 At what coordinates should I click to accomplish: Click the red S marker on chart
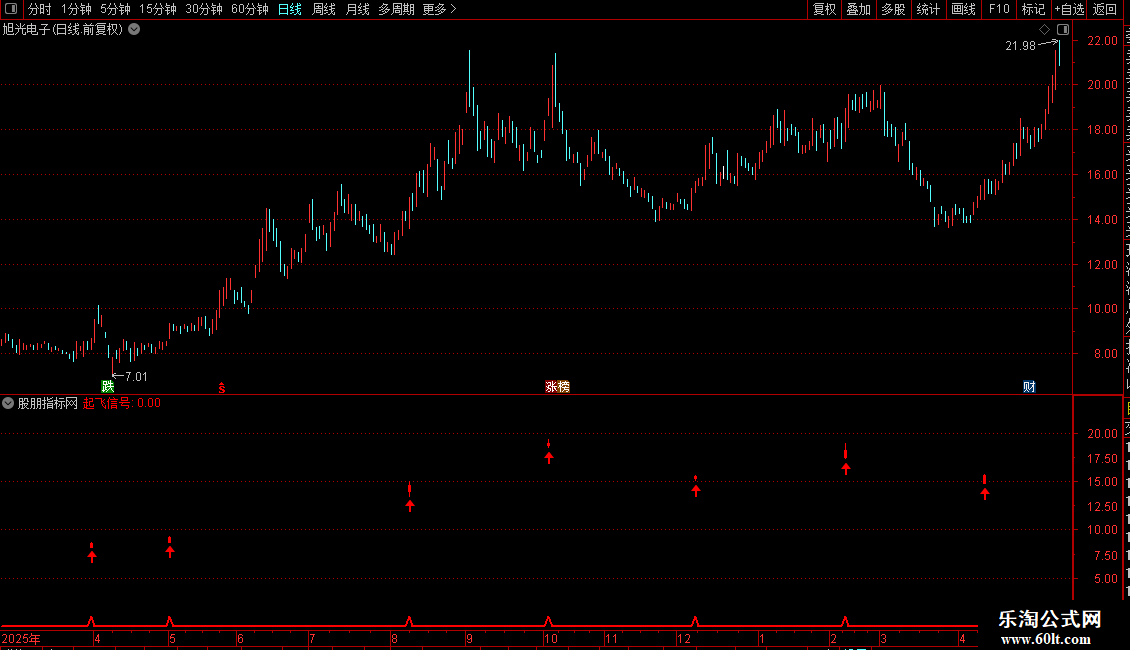coord(222,388)
